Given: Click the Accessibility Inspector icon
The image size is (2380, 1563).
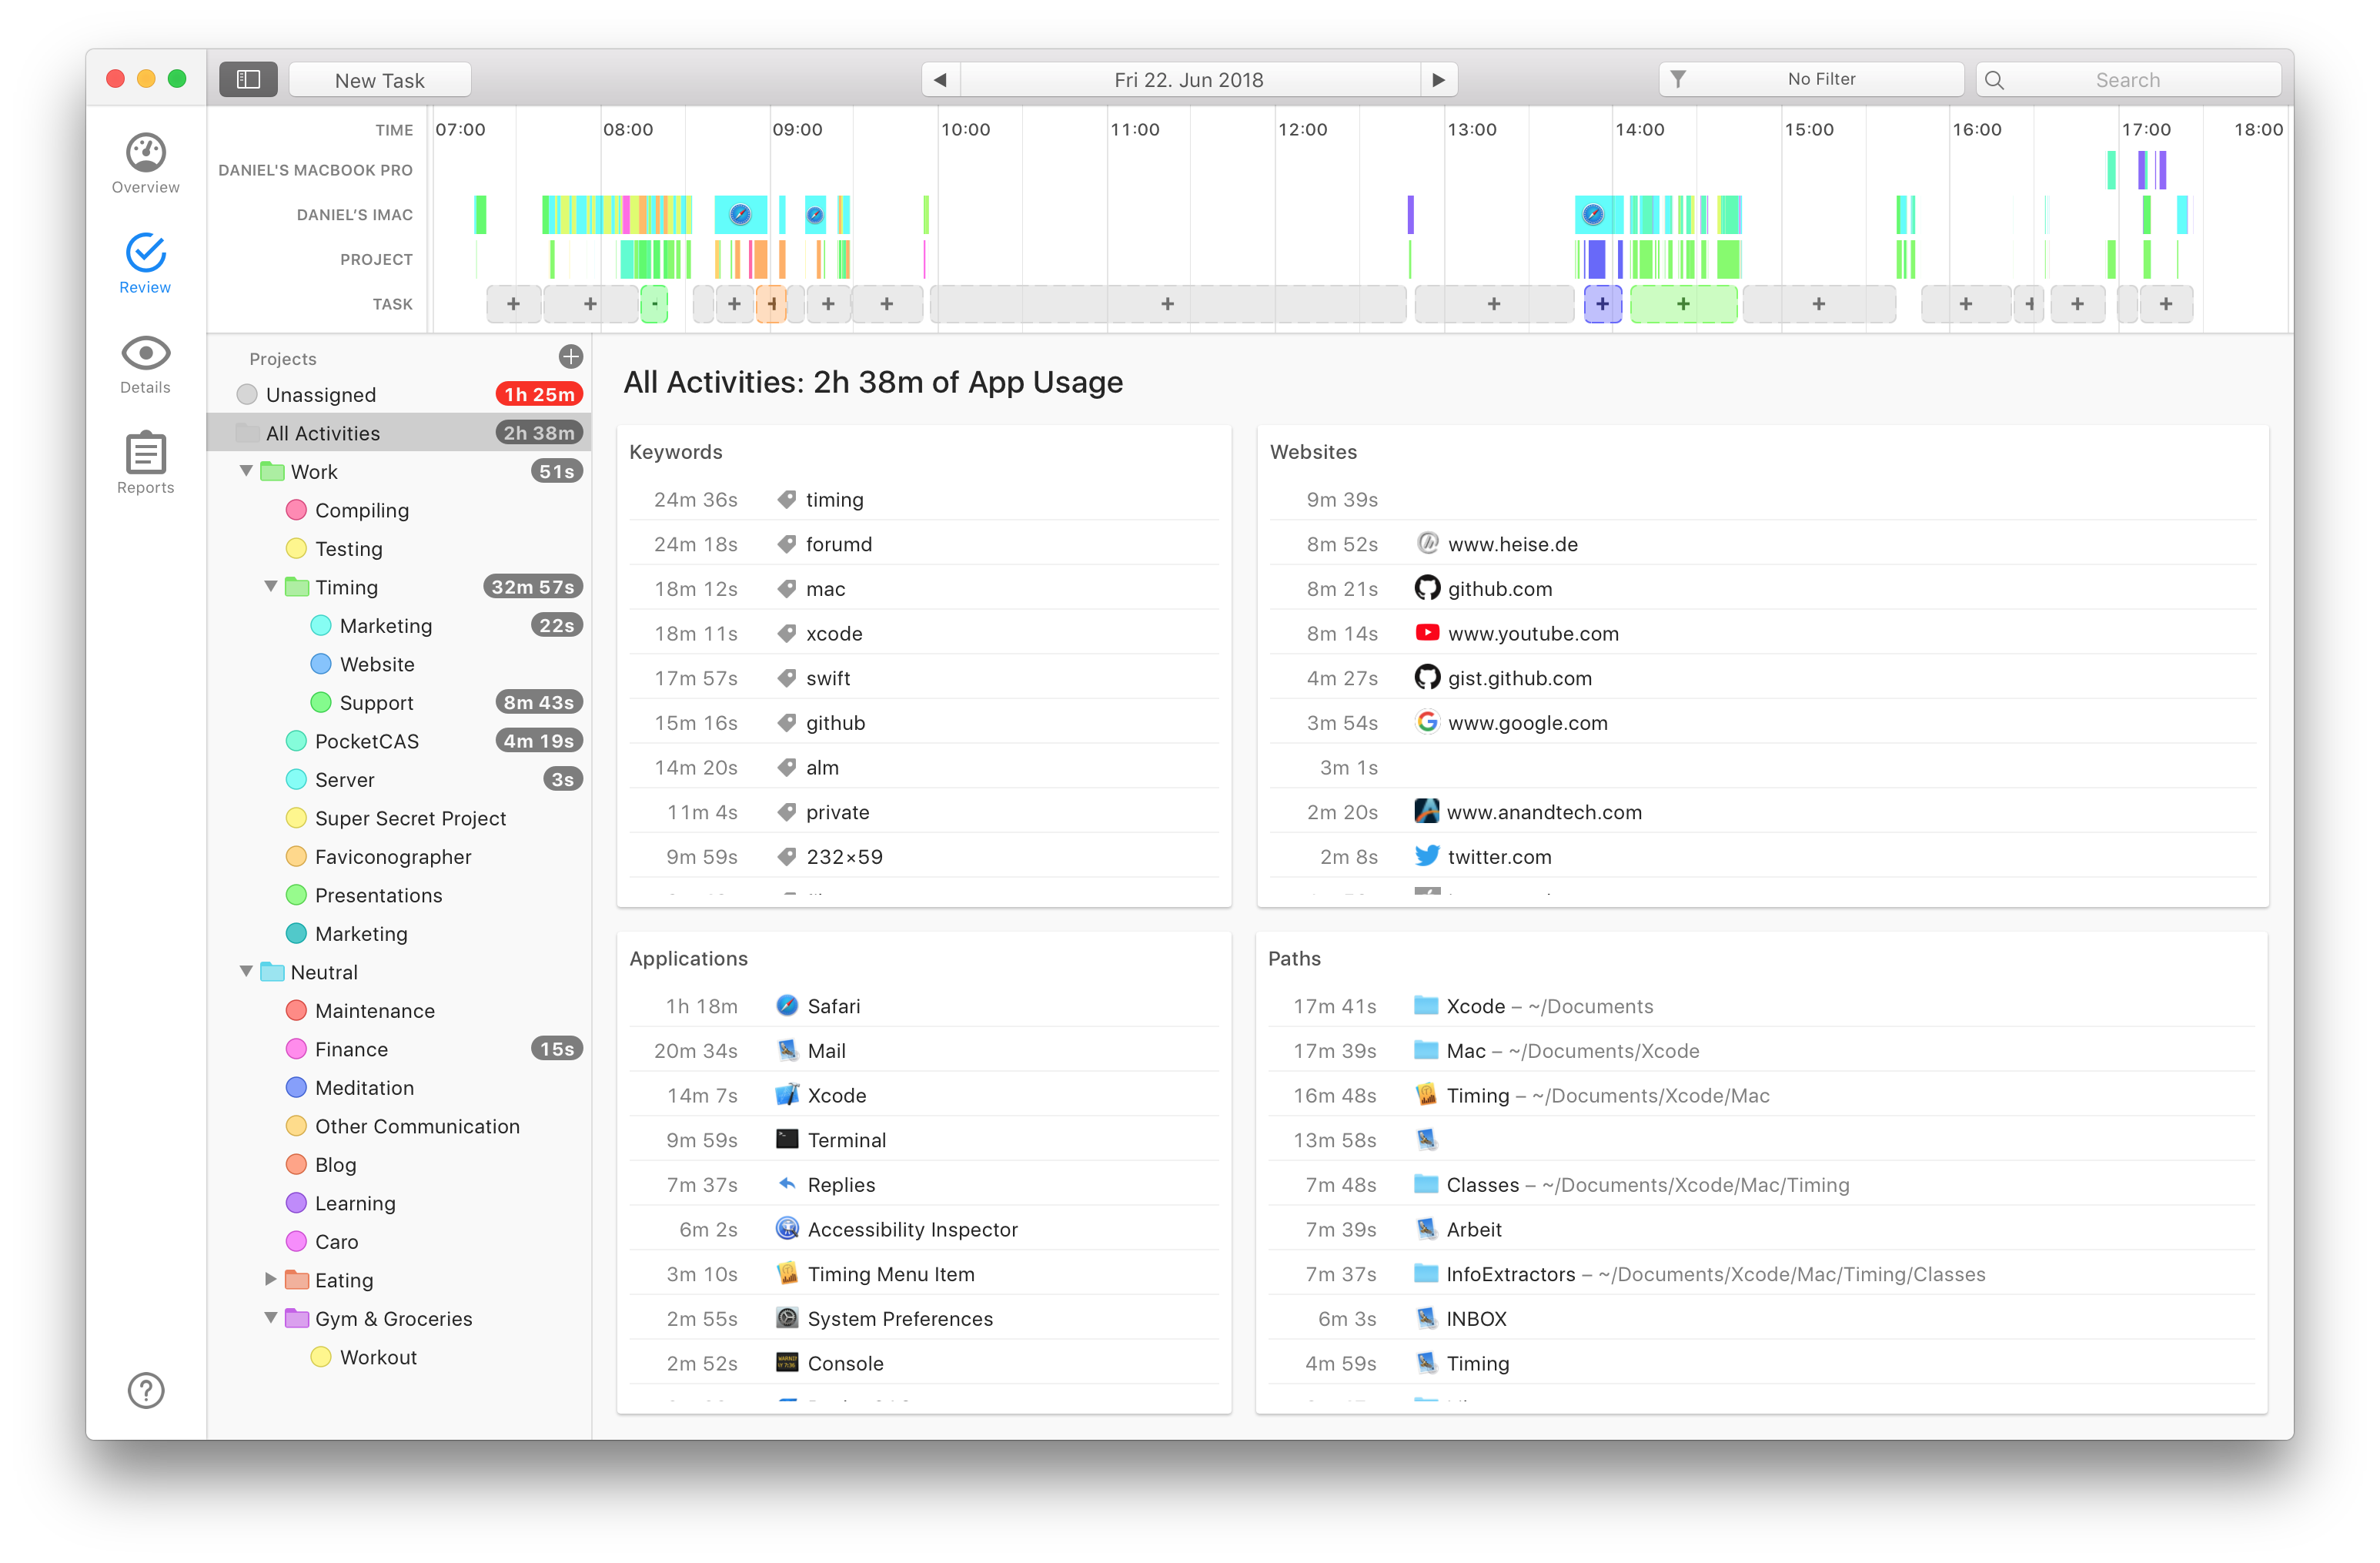Looking at the screenshot, I should coord(787,1229).
